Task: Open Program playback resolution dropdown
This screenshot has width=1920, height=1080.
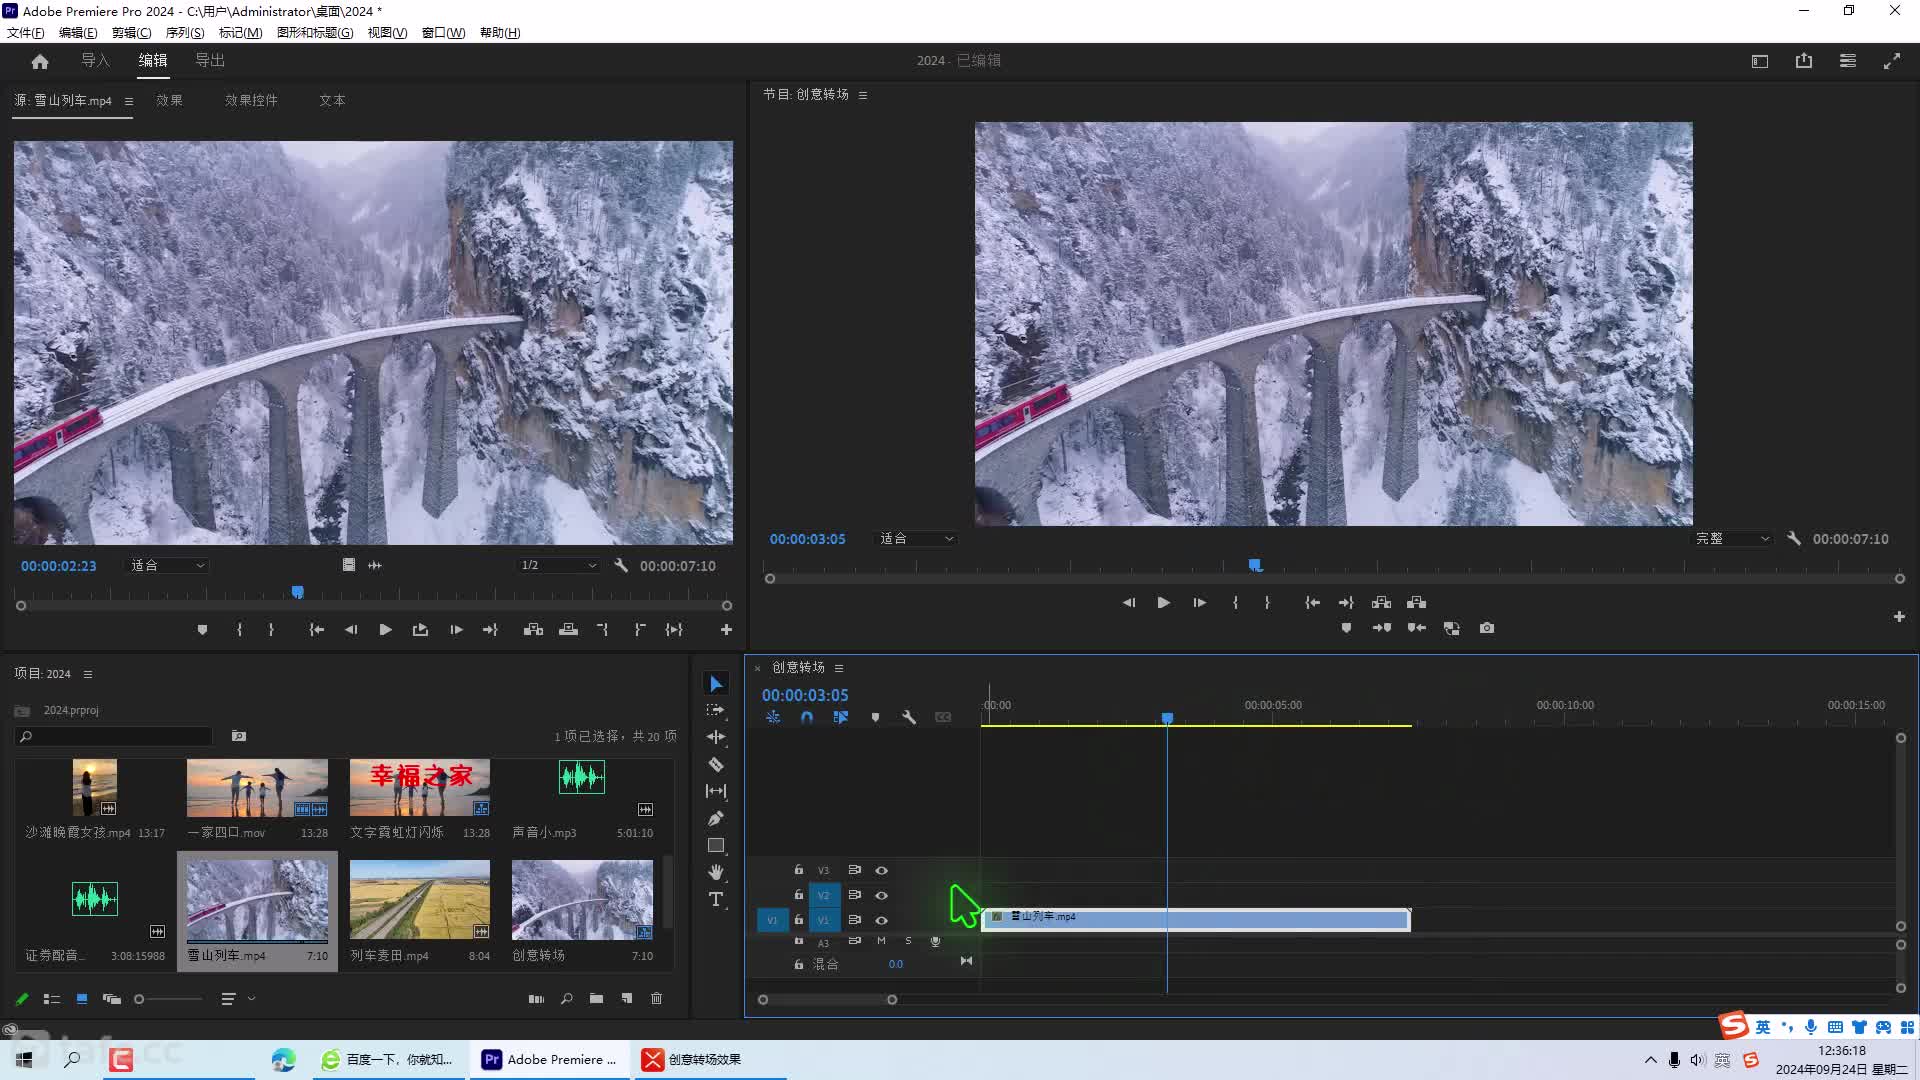Action: point(1732,538)
